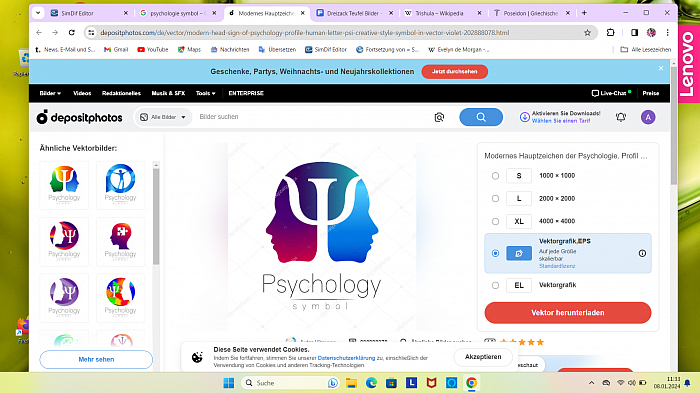Select the XL 4000 × 4000 size option
700x393 pixels.
tap(495, 221)
